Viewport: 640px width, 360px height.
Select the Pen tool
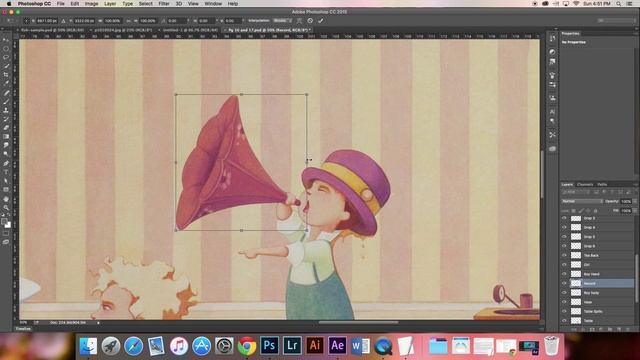6,163
